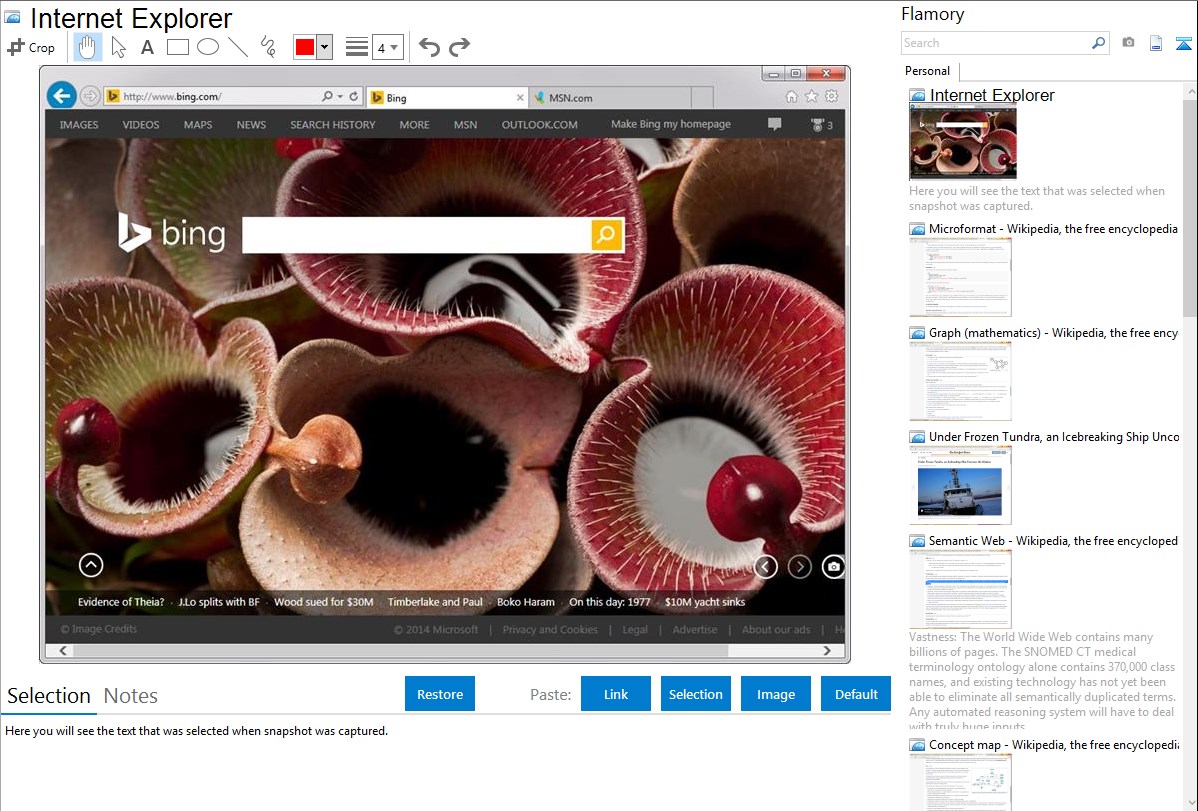Open the Semantic Web snapshot title

pos(1053,540)
